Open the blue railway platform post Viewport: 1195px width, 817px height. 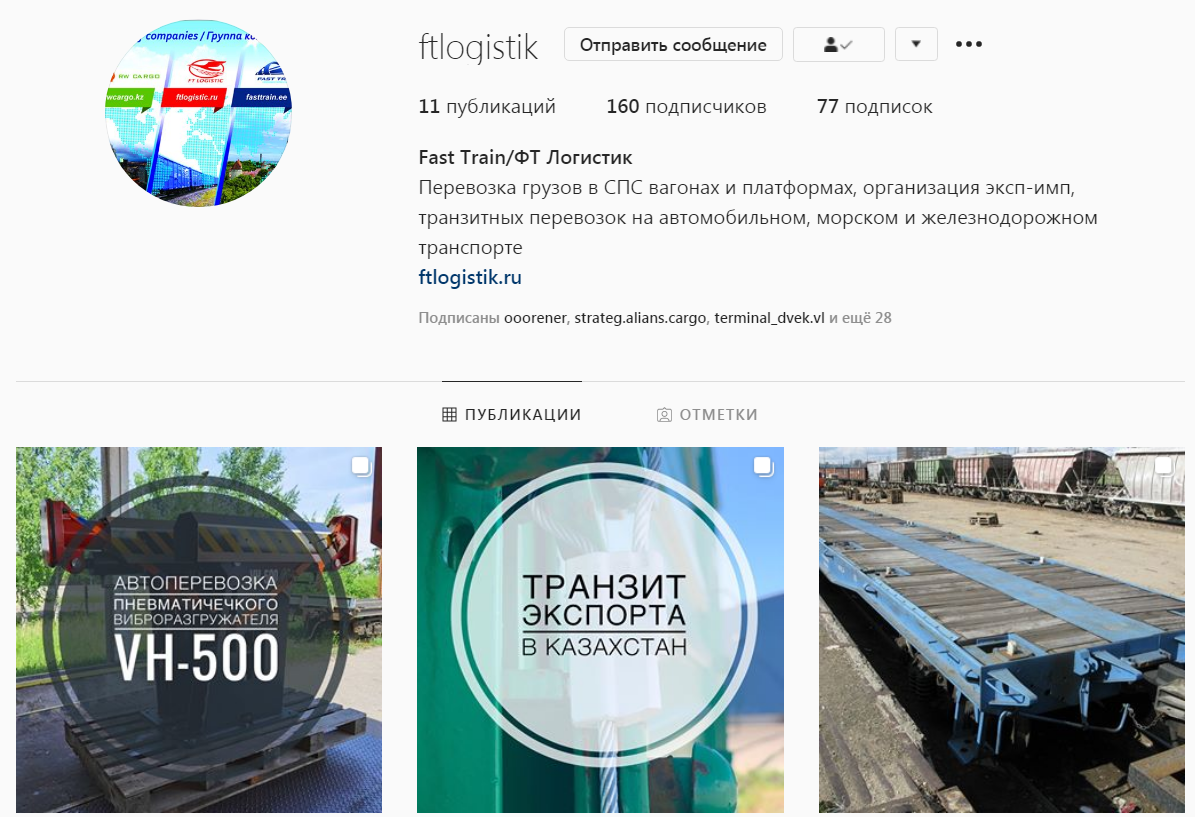tap(1001, 630)
